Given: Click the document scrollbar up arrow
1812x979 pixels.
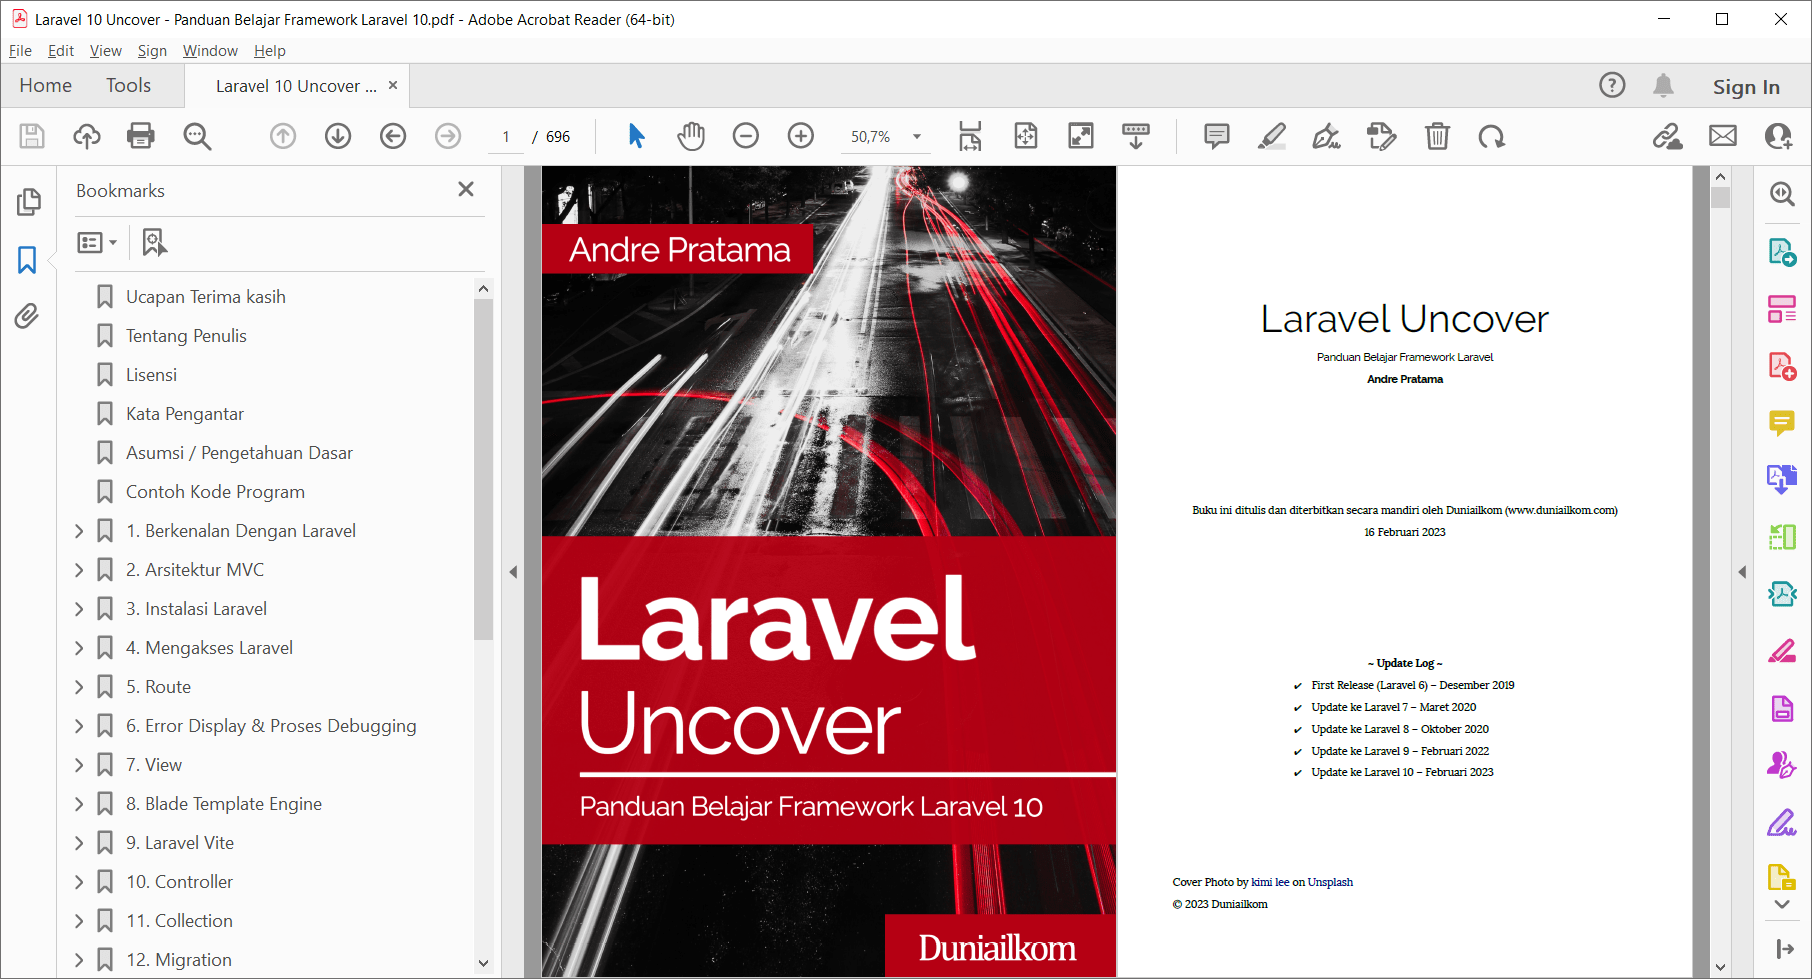Looking at the screenshot, I should click(x=1720, y=177).
